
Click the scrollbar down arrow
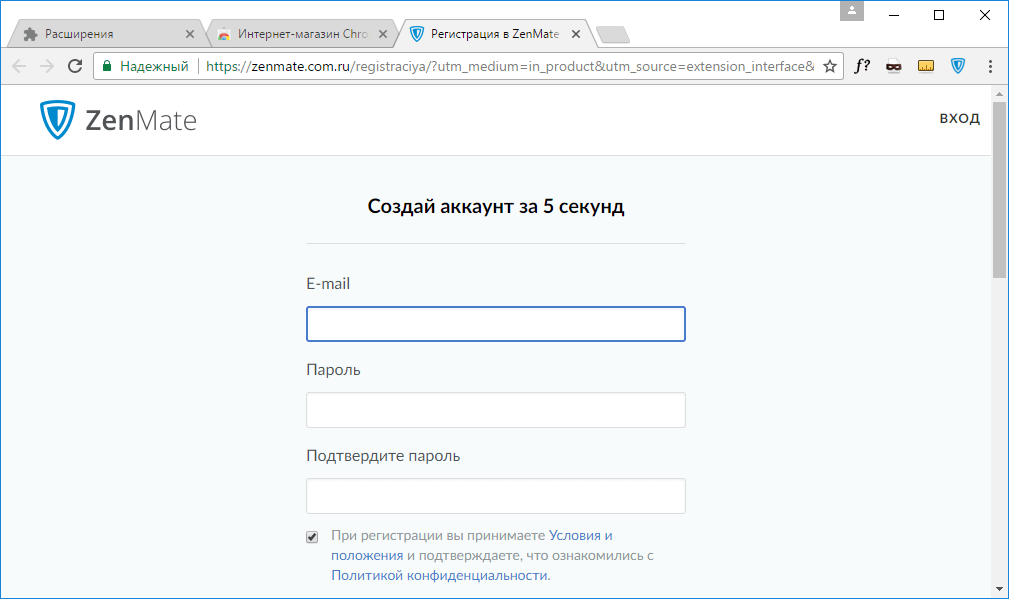pos(999,589)
